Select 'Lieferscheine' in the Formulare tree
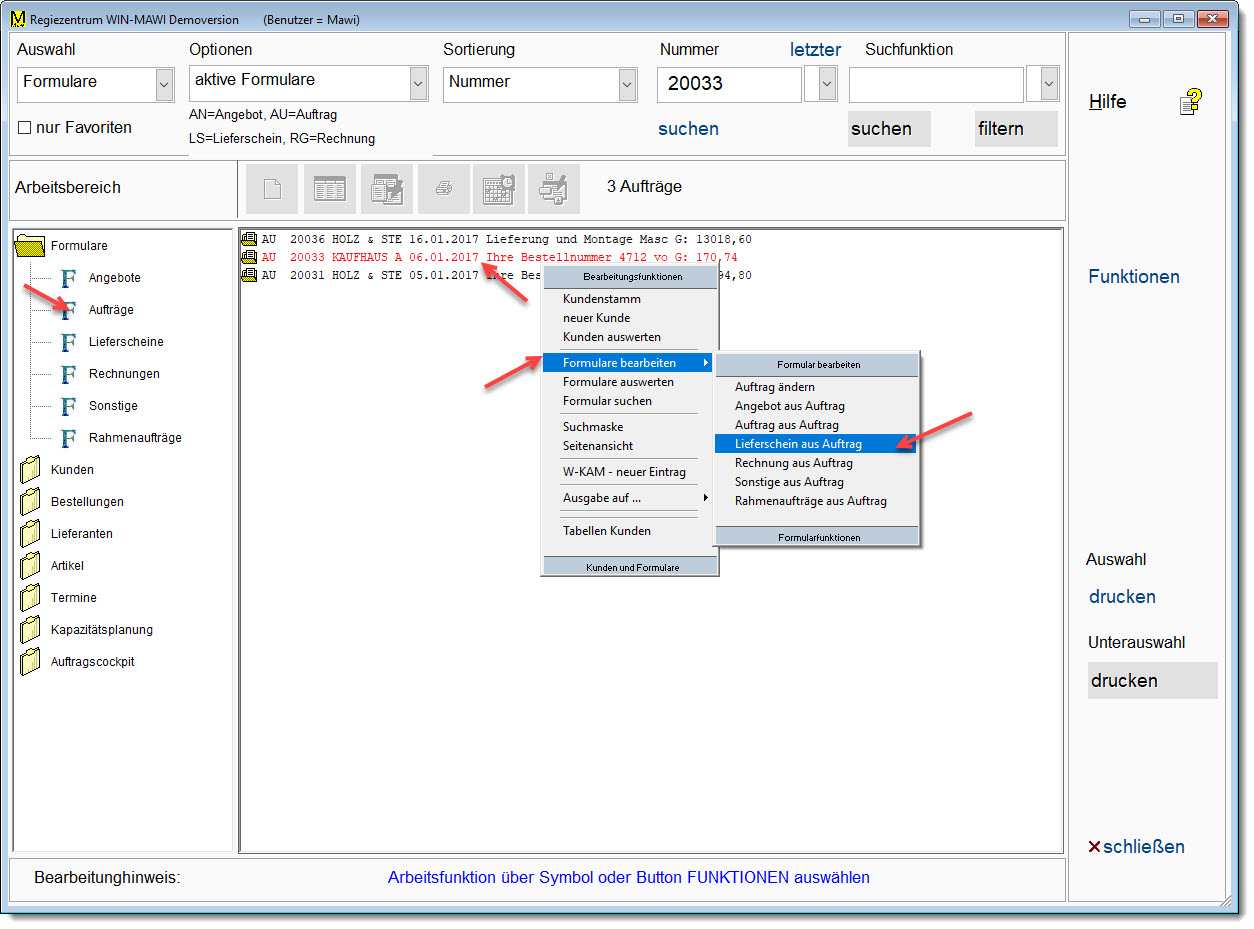This screenshot has width=1254, height=929. point(126,342)
